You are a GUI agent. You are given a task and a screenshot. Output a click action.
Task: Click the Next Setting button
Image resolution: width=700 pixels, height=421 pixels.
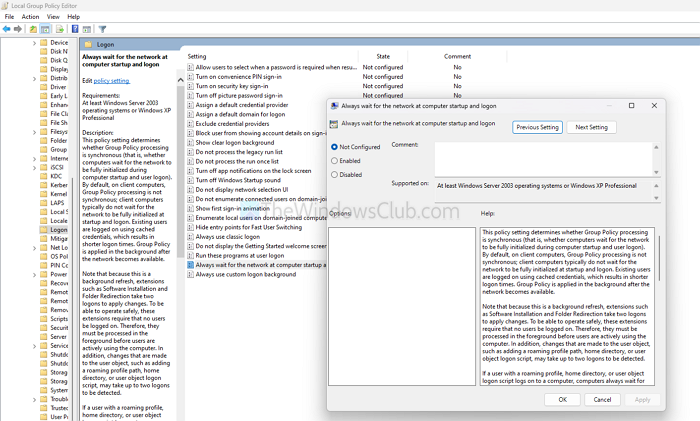pyautogui.click(x=592, y=127)
